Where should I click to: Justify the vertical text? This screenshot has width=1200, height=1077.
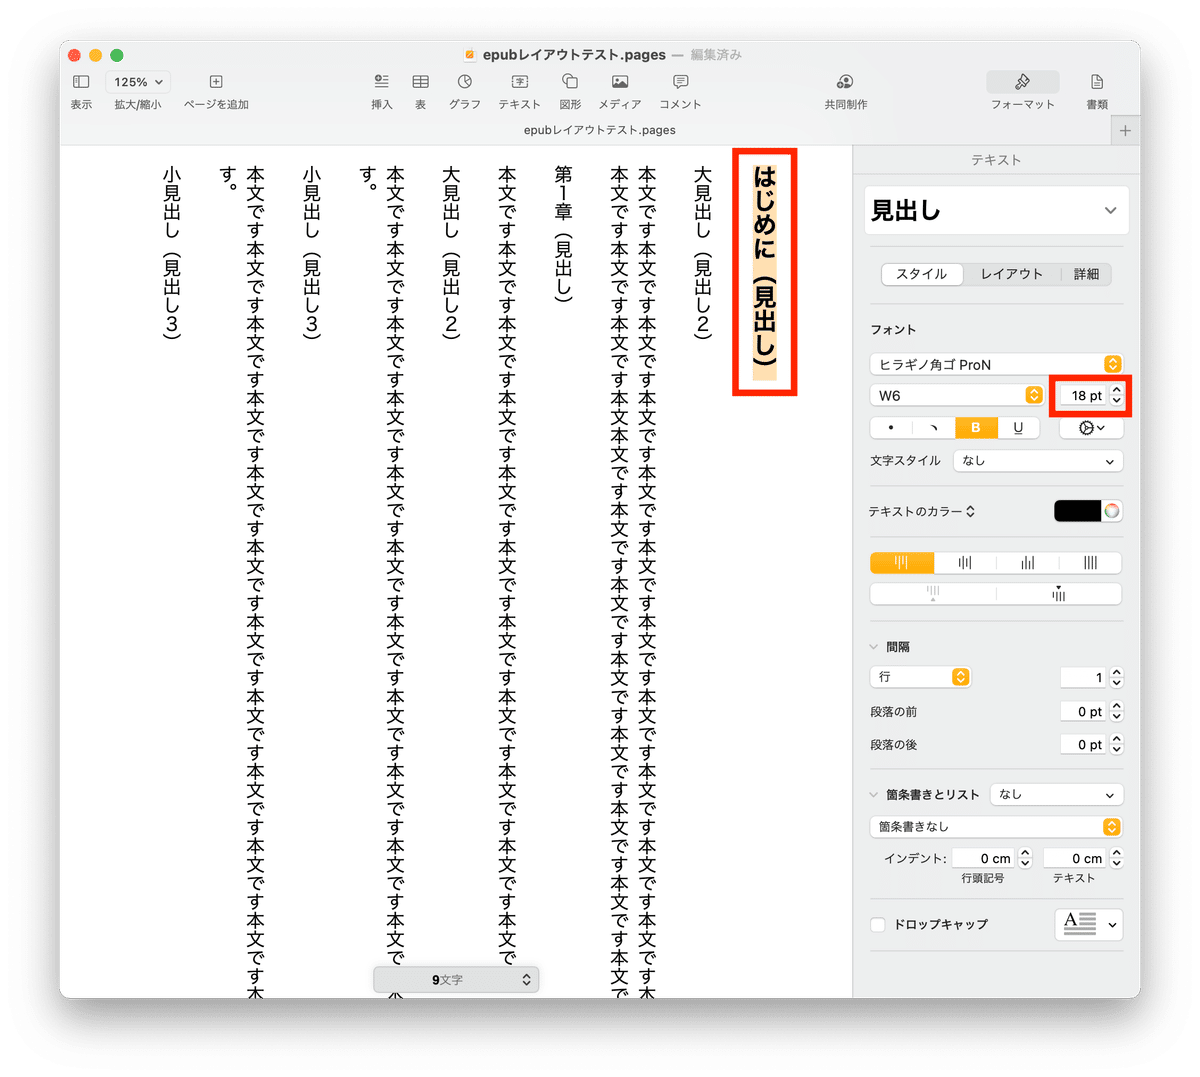(x=1090, y=563)
